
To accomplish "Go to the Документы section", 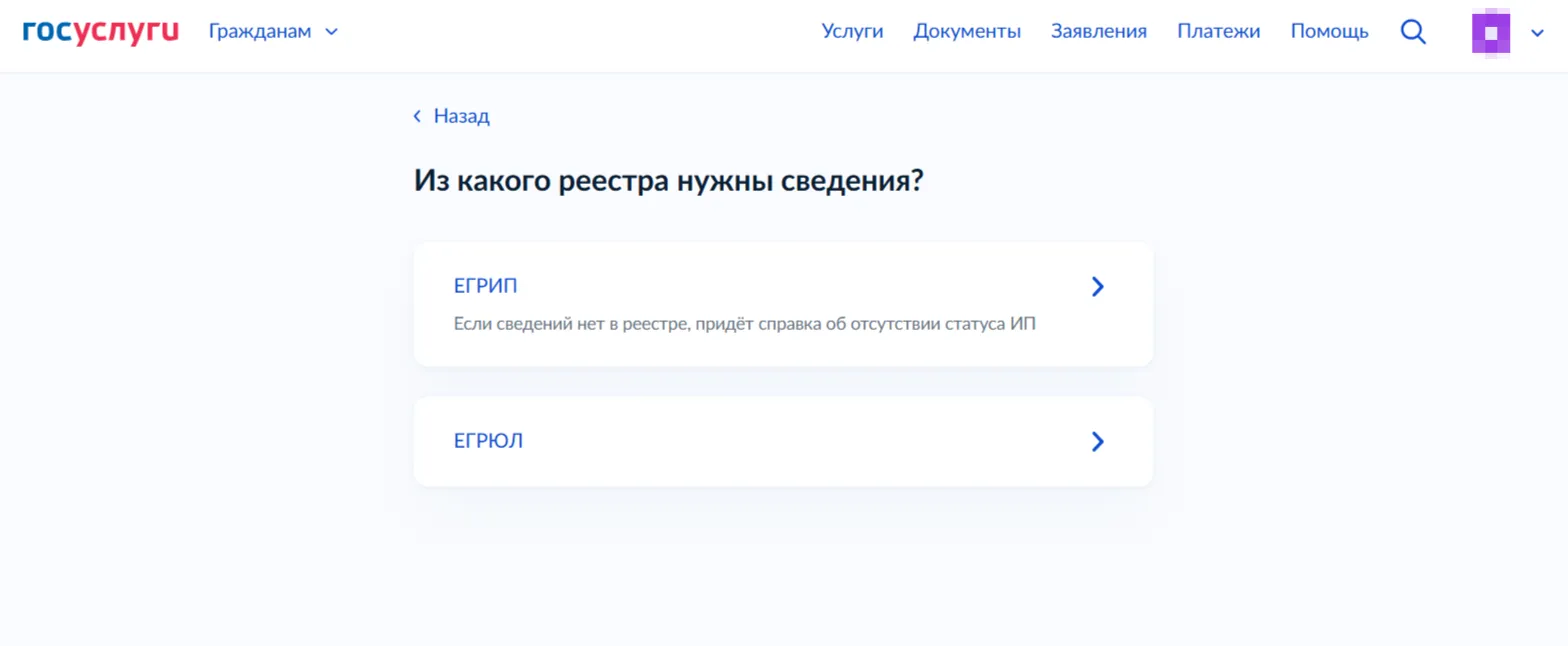I will [x=966, y=31].
